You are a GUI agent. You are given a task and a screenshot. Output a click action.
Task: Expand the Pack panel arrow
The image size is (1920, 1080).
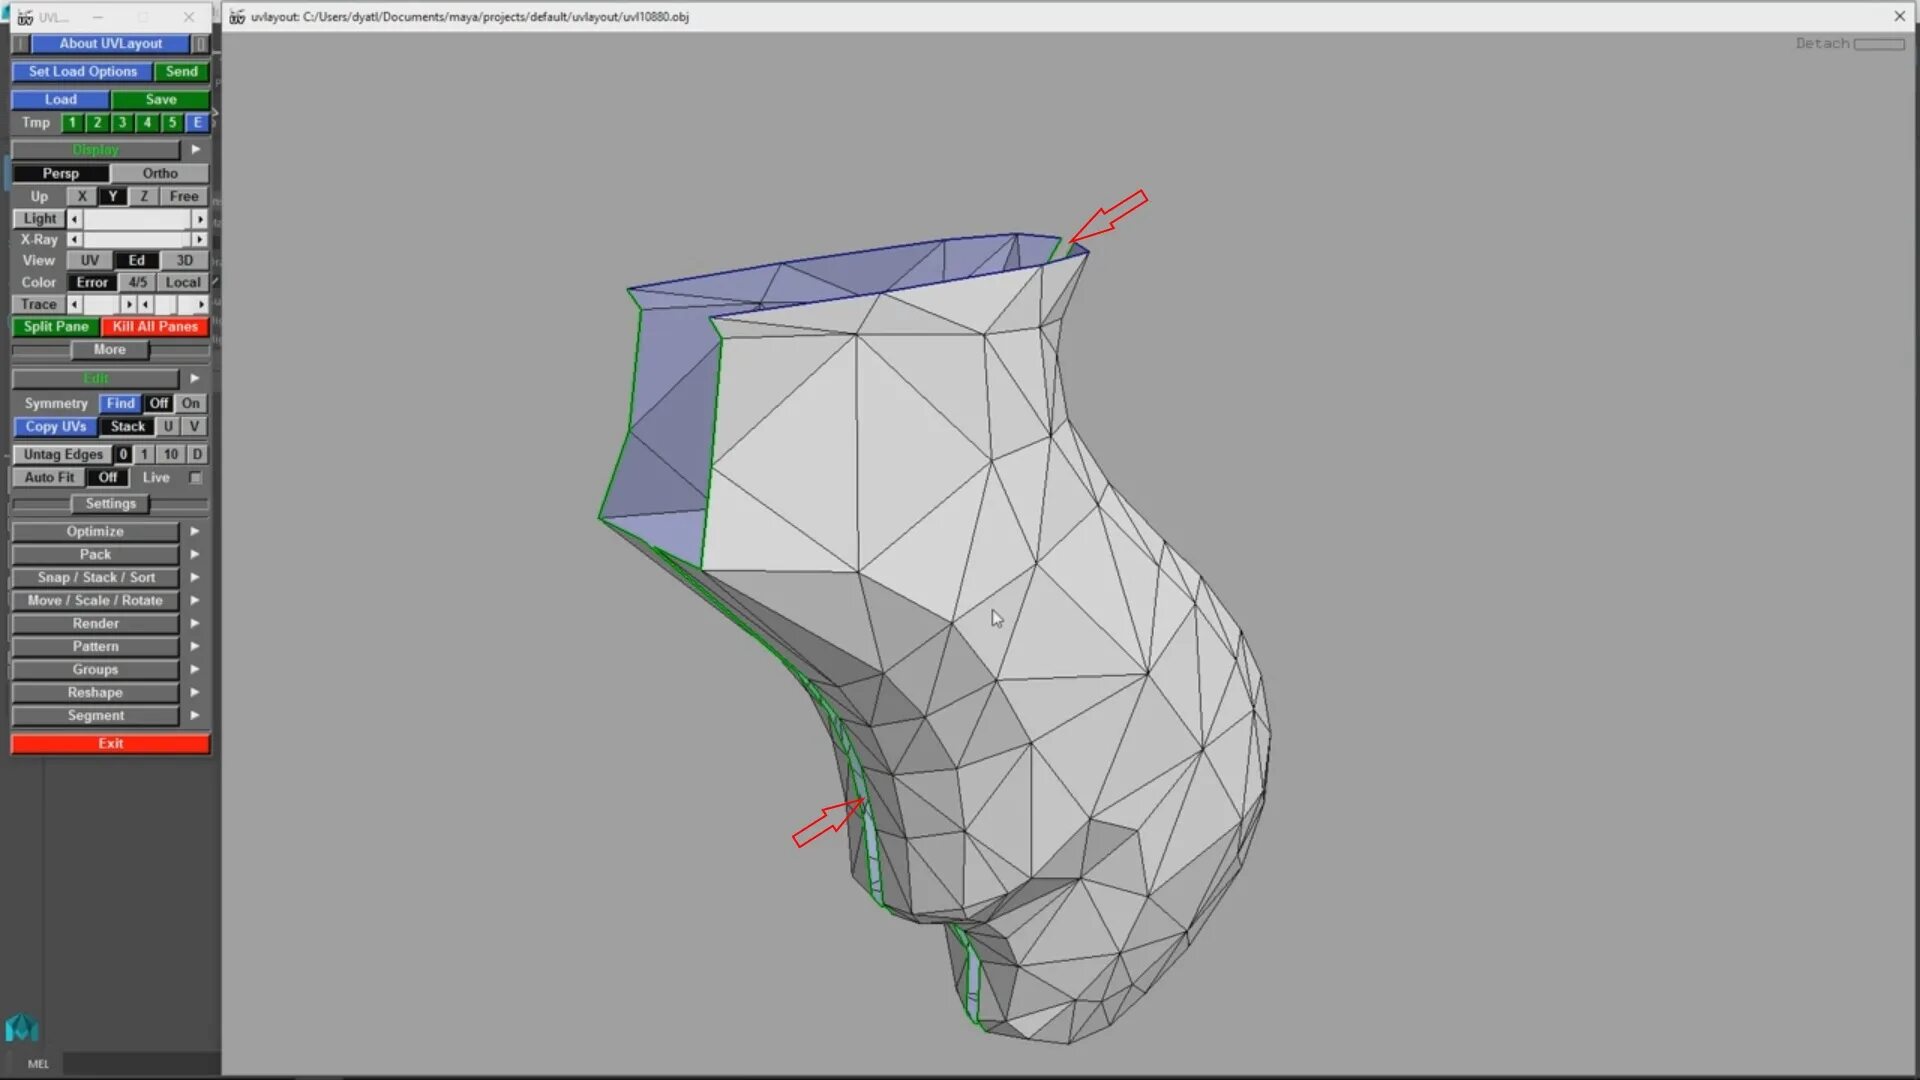click(195, 554)
